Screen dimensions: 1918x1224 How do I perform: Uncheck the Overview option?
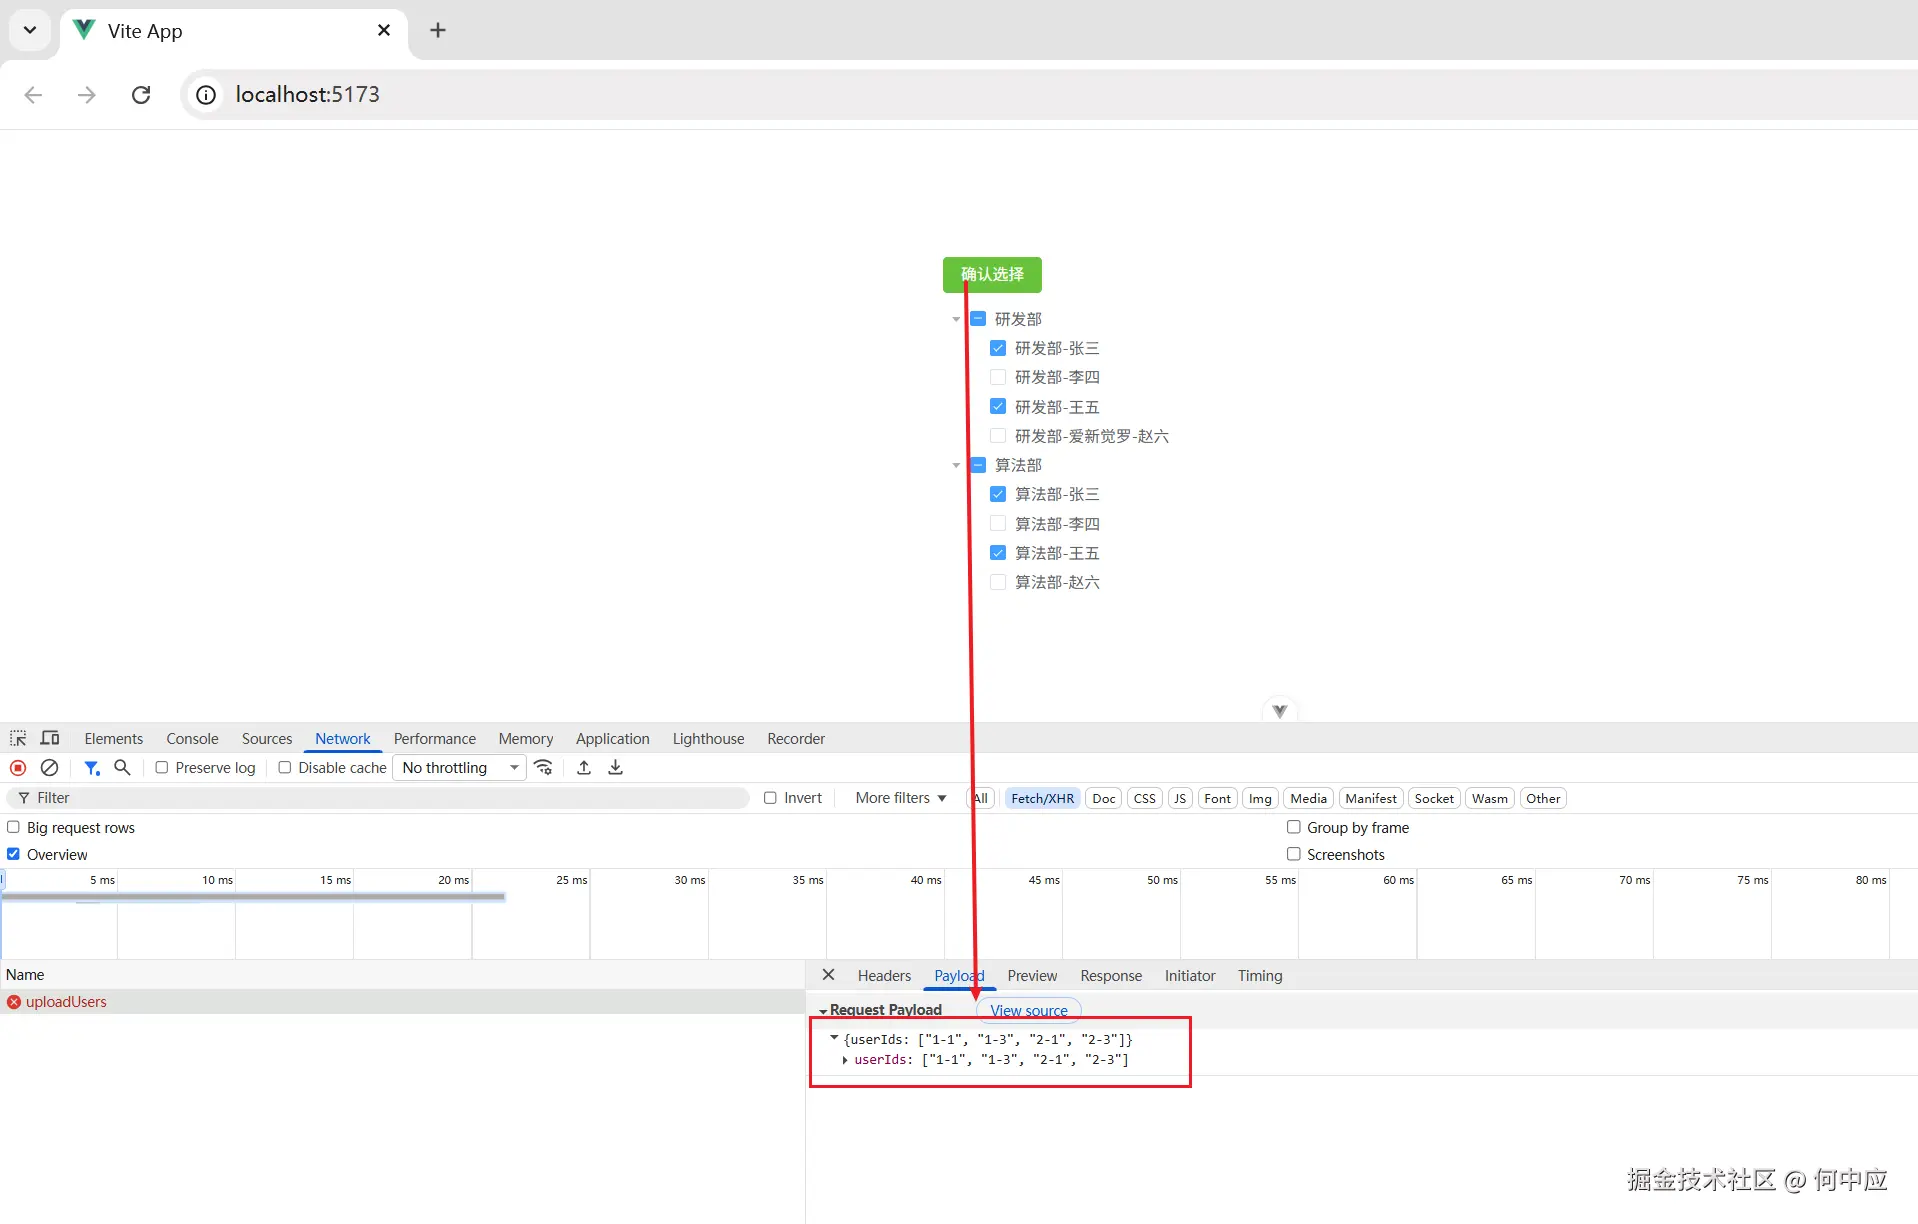click(14, 854)
